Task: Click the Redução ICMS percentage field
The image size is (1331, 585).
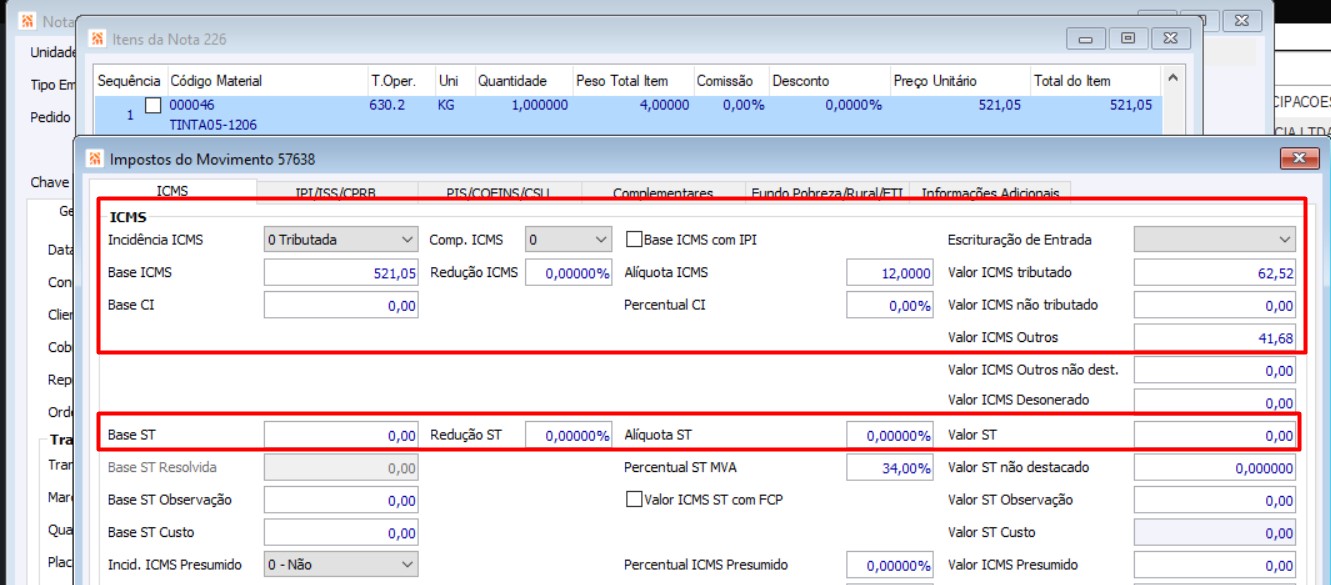Action: (568, 273)
